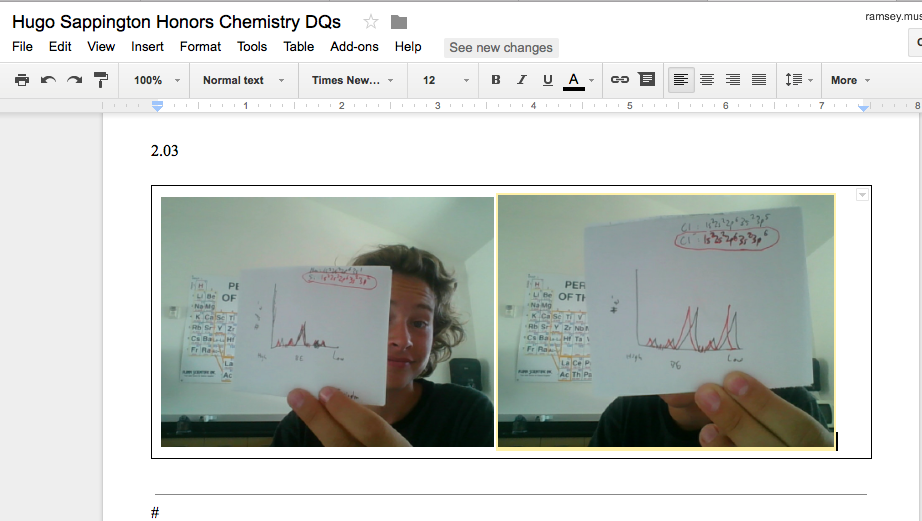922x521 pixels.
Task: Center align the text
Action: click(707, 80)
